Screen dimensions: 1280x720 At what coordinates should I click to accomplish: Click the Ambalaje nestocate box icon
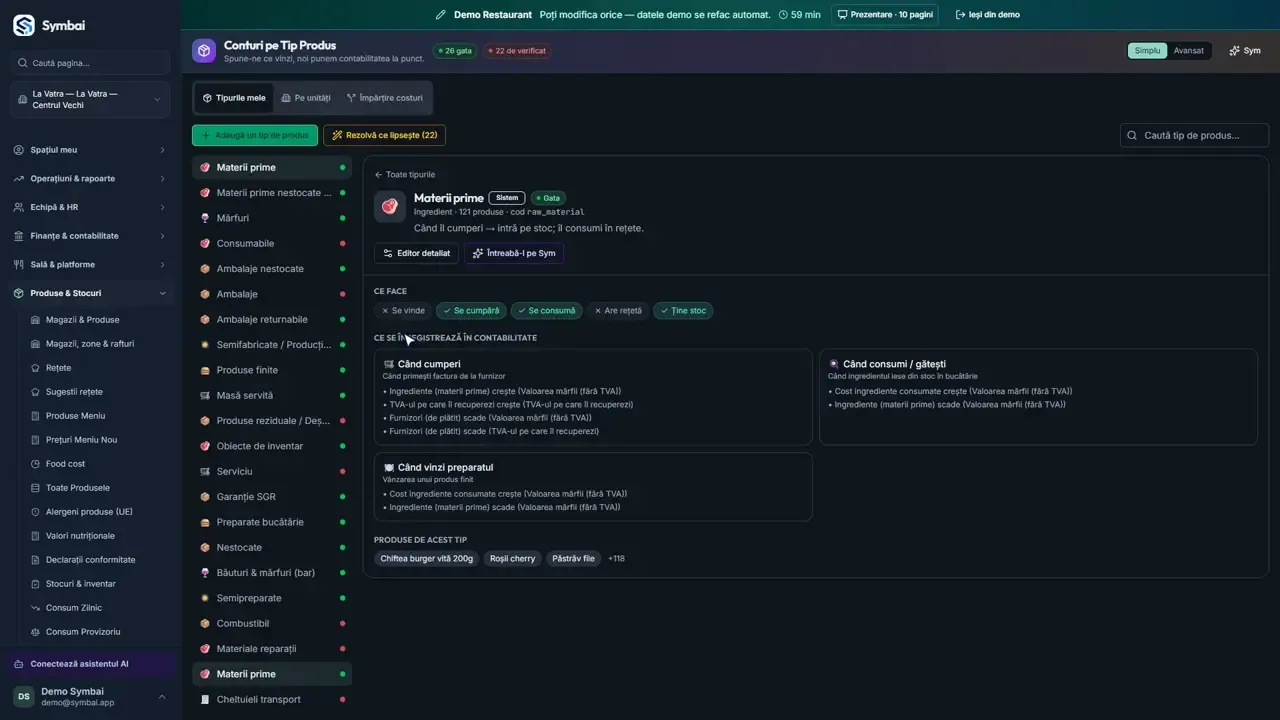[x=205, y=269]
